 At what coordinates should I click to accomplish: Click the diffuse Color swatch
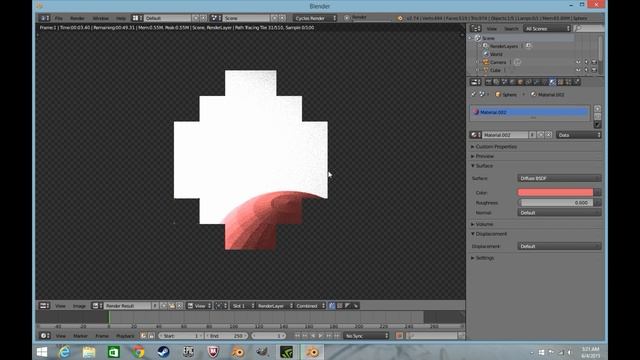coord(555,192)
